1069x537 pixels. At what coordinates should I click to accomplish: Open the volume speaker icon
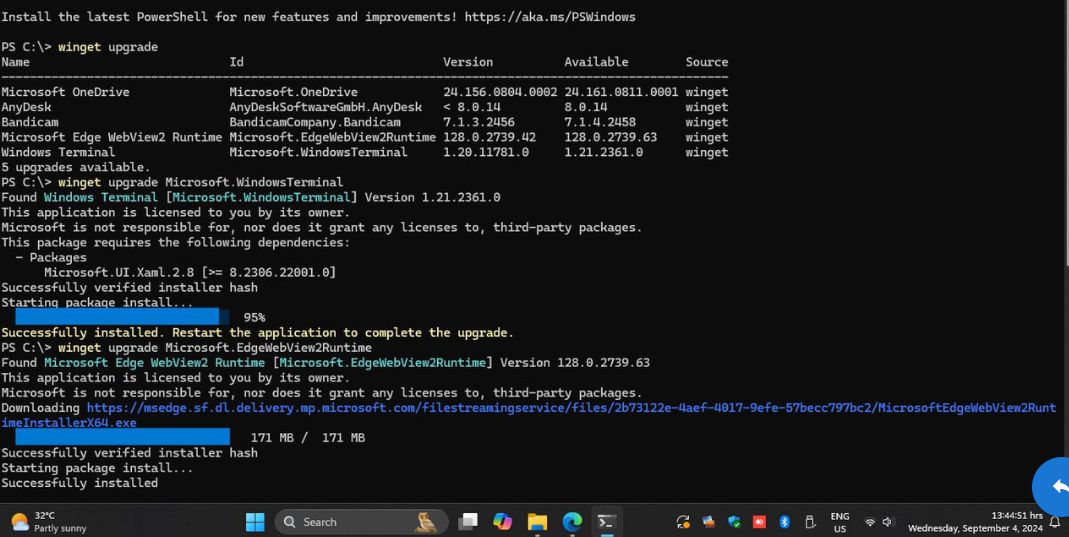[888, 522]
